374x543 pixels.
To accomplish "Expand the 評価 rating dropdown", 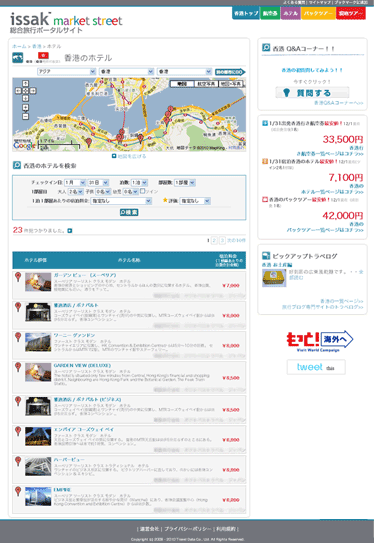I will pos(195,201).
